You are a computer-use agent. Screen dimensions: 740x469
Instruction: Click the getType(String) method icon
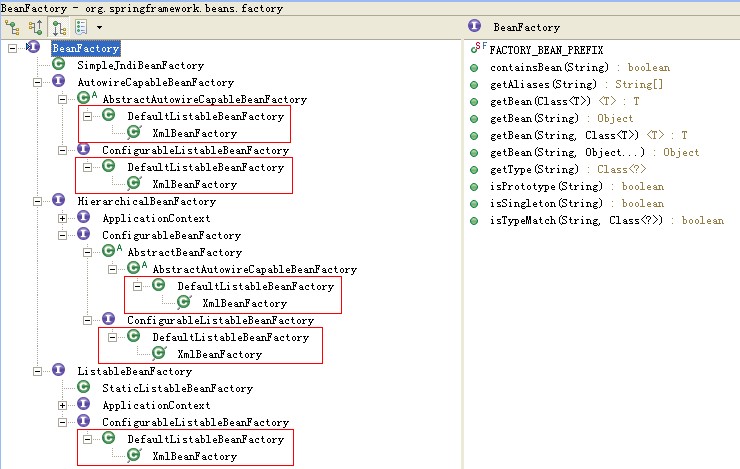(474, 170)
